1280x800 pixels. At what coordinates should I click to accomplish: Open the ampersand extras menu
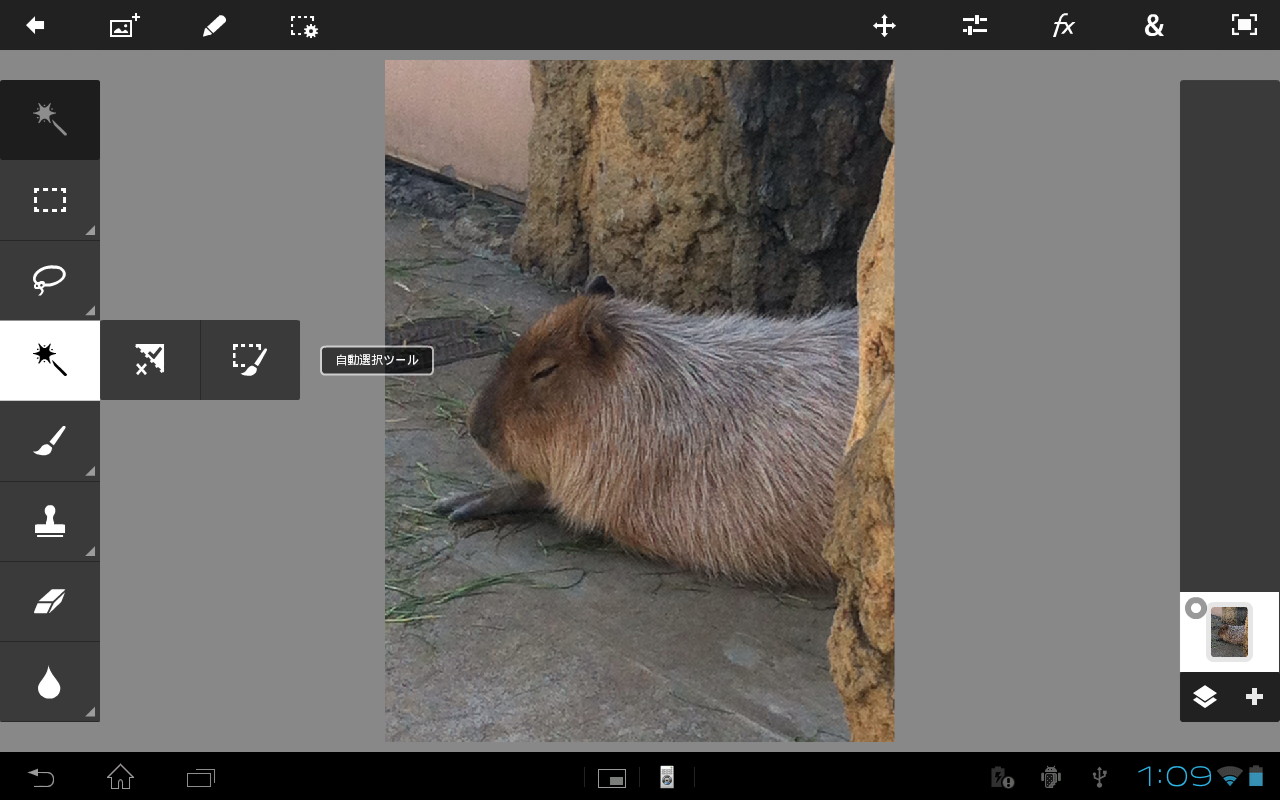point(1154,26)
